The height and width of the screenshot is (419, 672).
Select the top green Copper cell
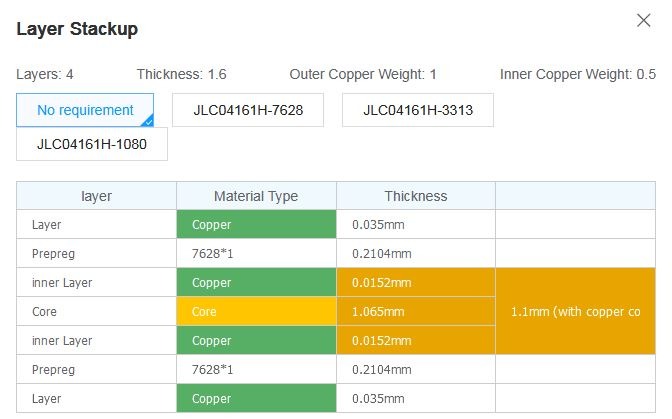(256, 224)
